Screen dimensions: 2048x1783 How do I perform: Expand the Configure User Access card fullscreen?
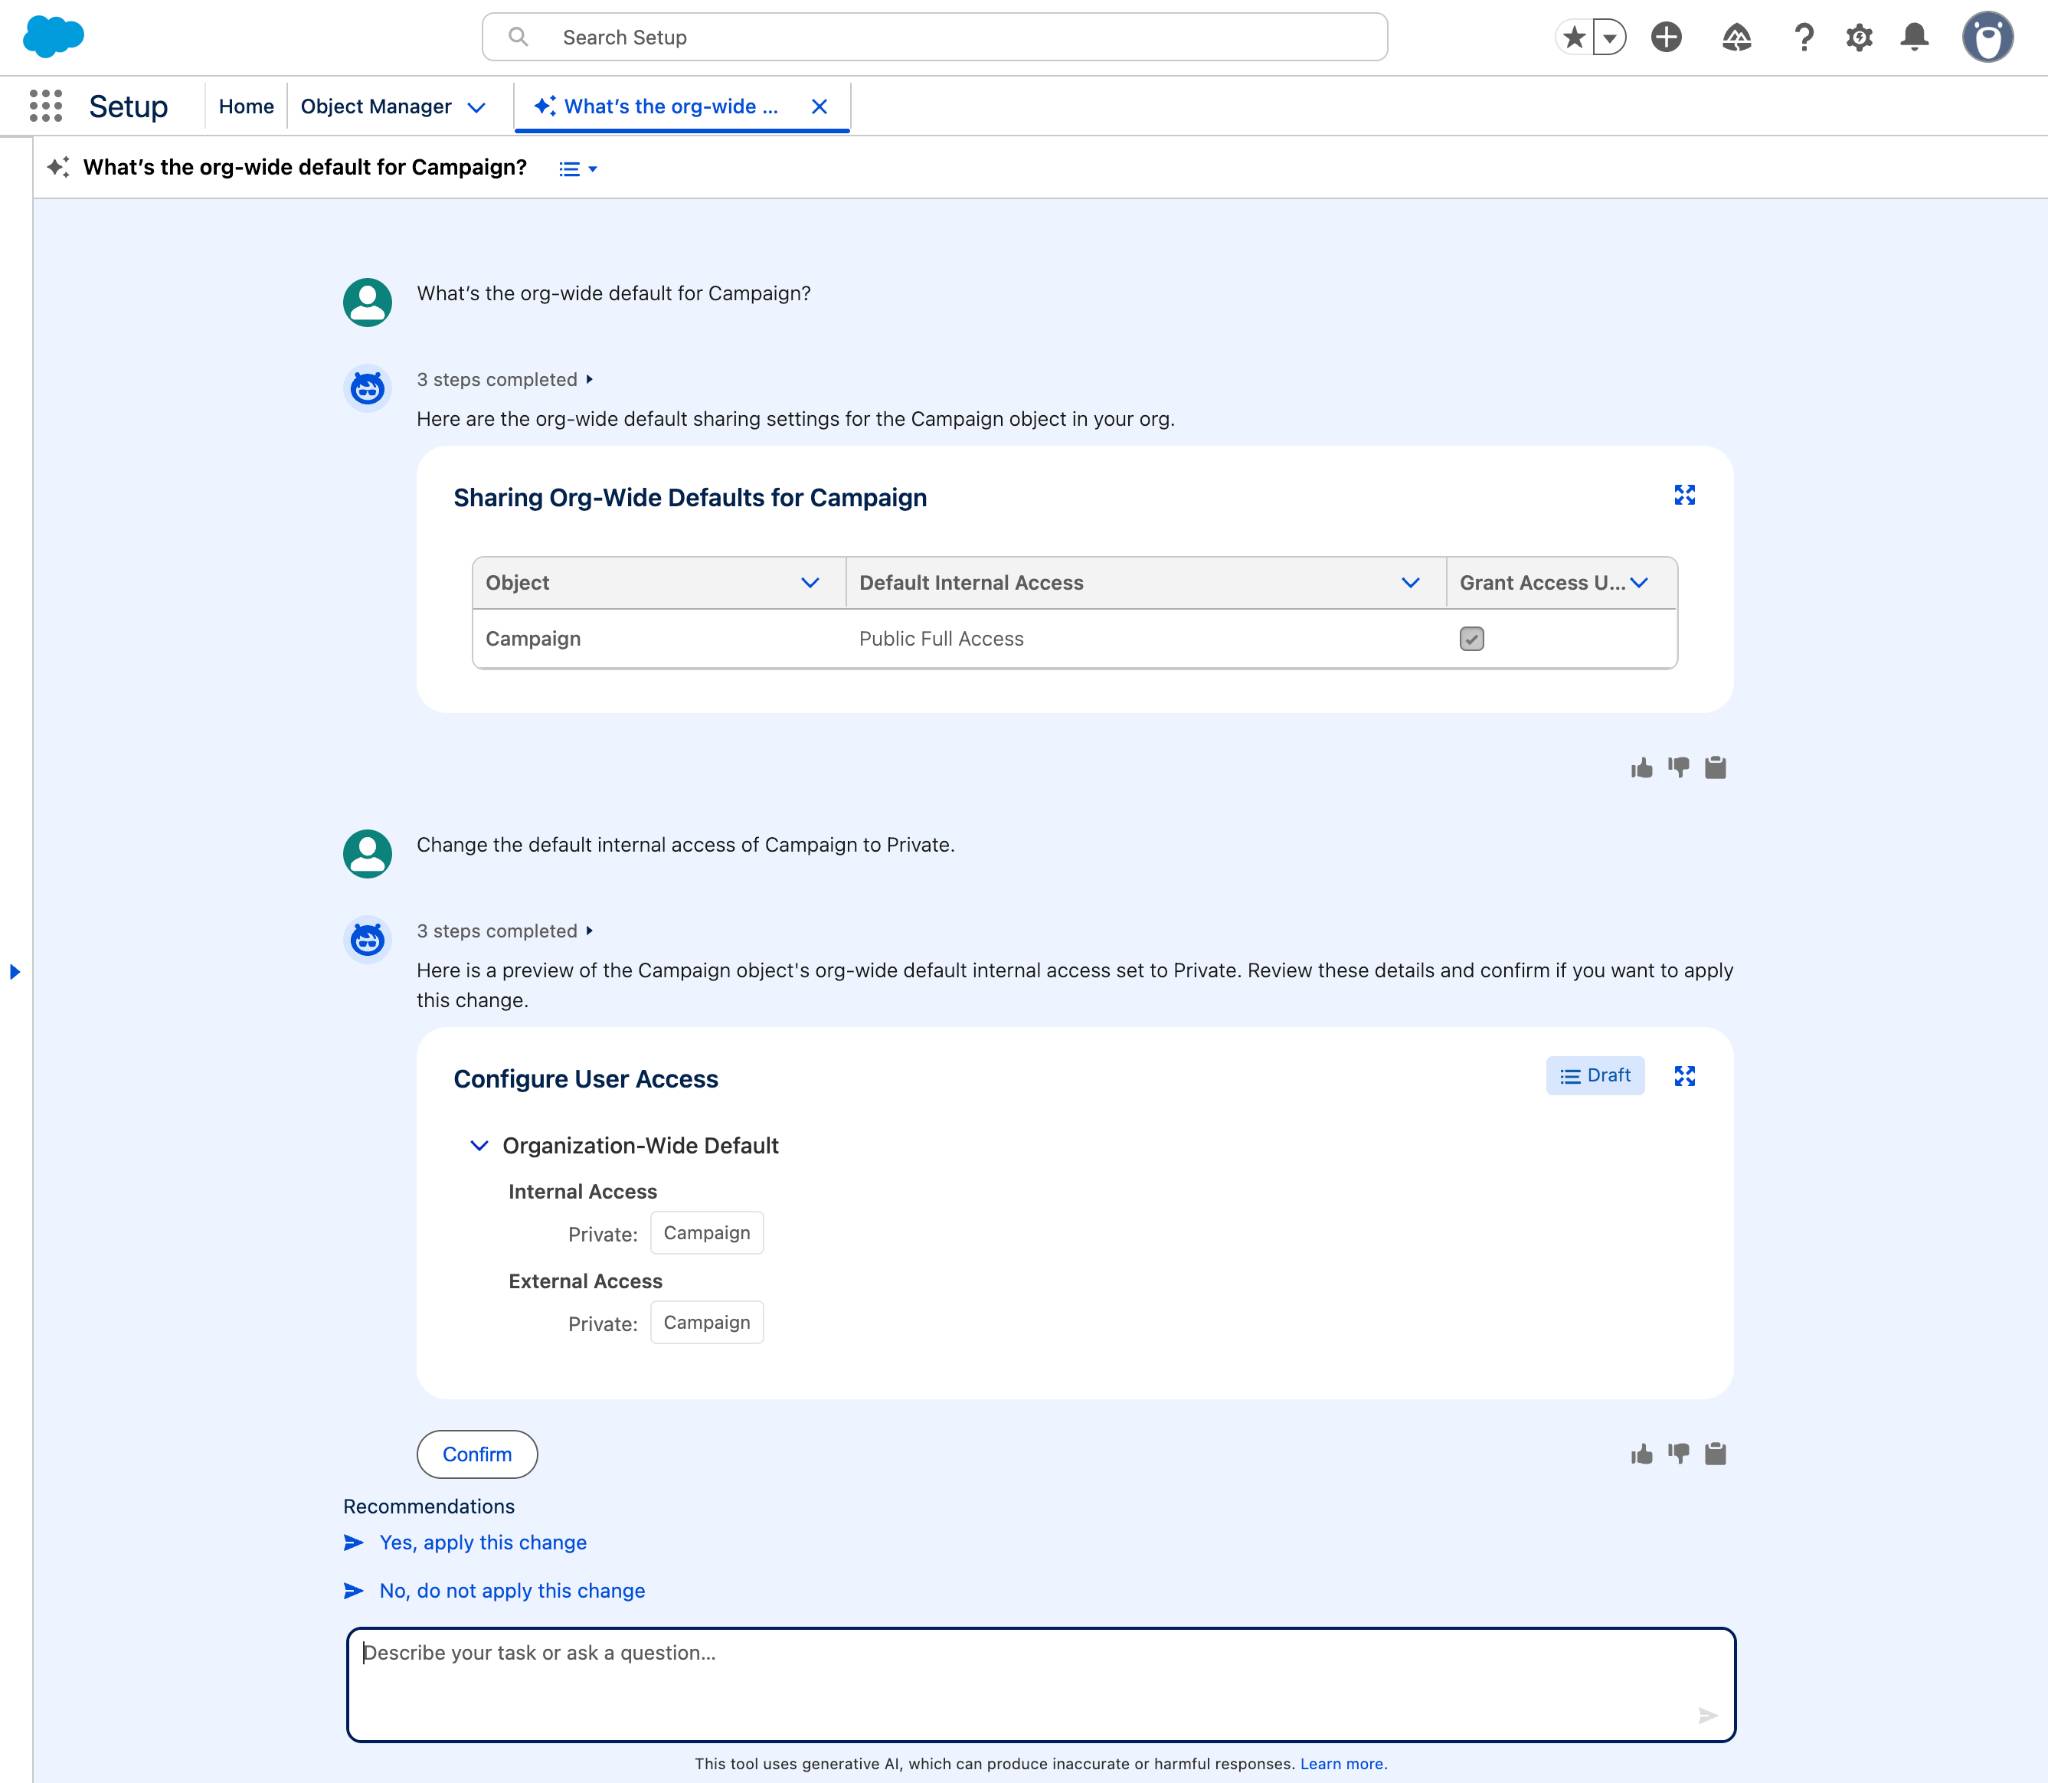[1685, 1076]
